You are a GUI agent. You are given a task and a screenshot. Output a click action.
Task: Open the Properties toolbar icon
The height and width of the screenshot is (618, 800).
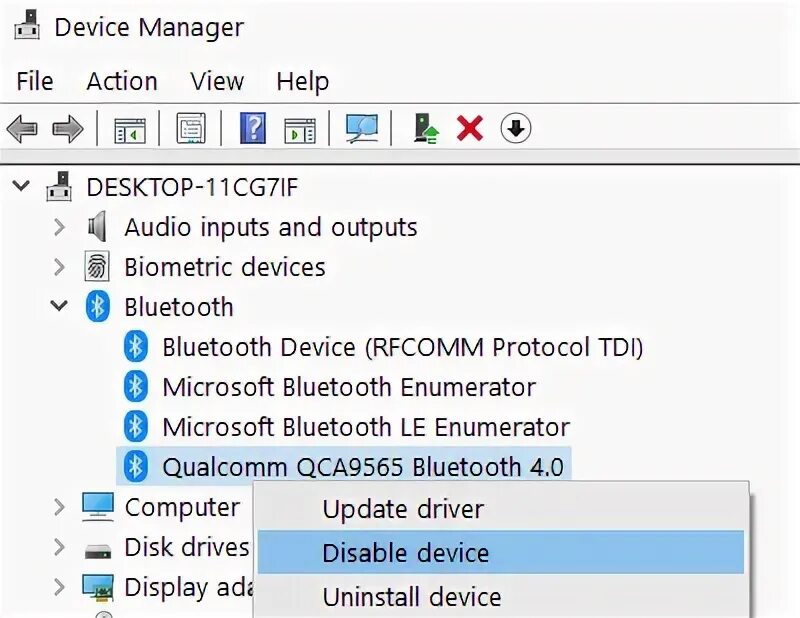click(191, 128)
